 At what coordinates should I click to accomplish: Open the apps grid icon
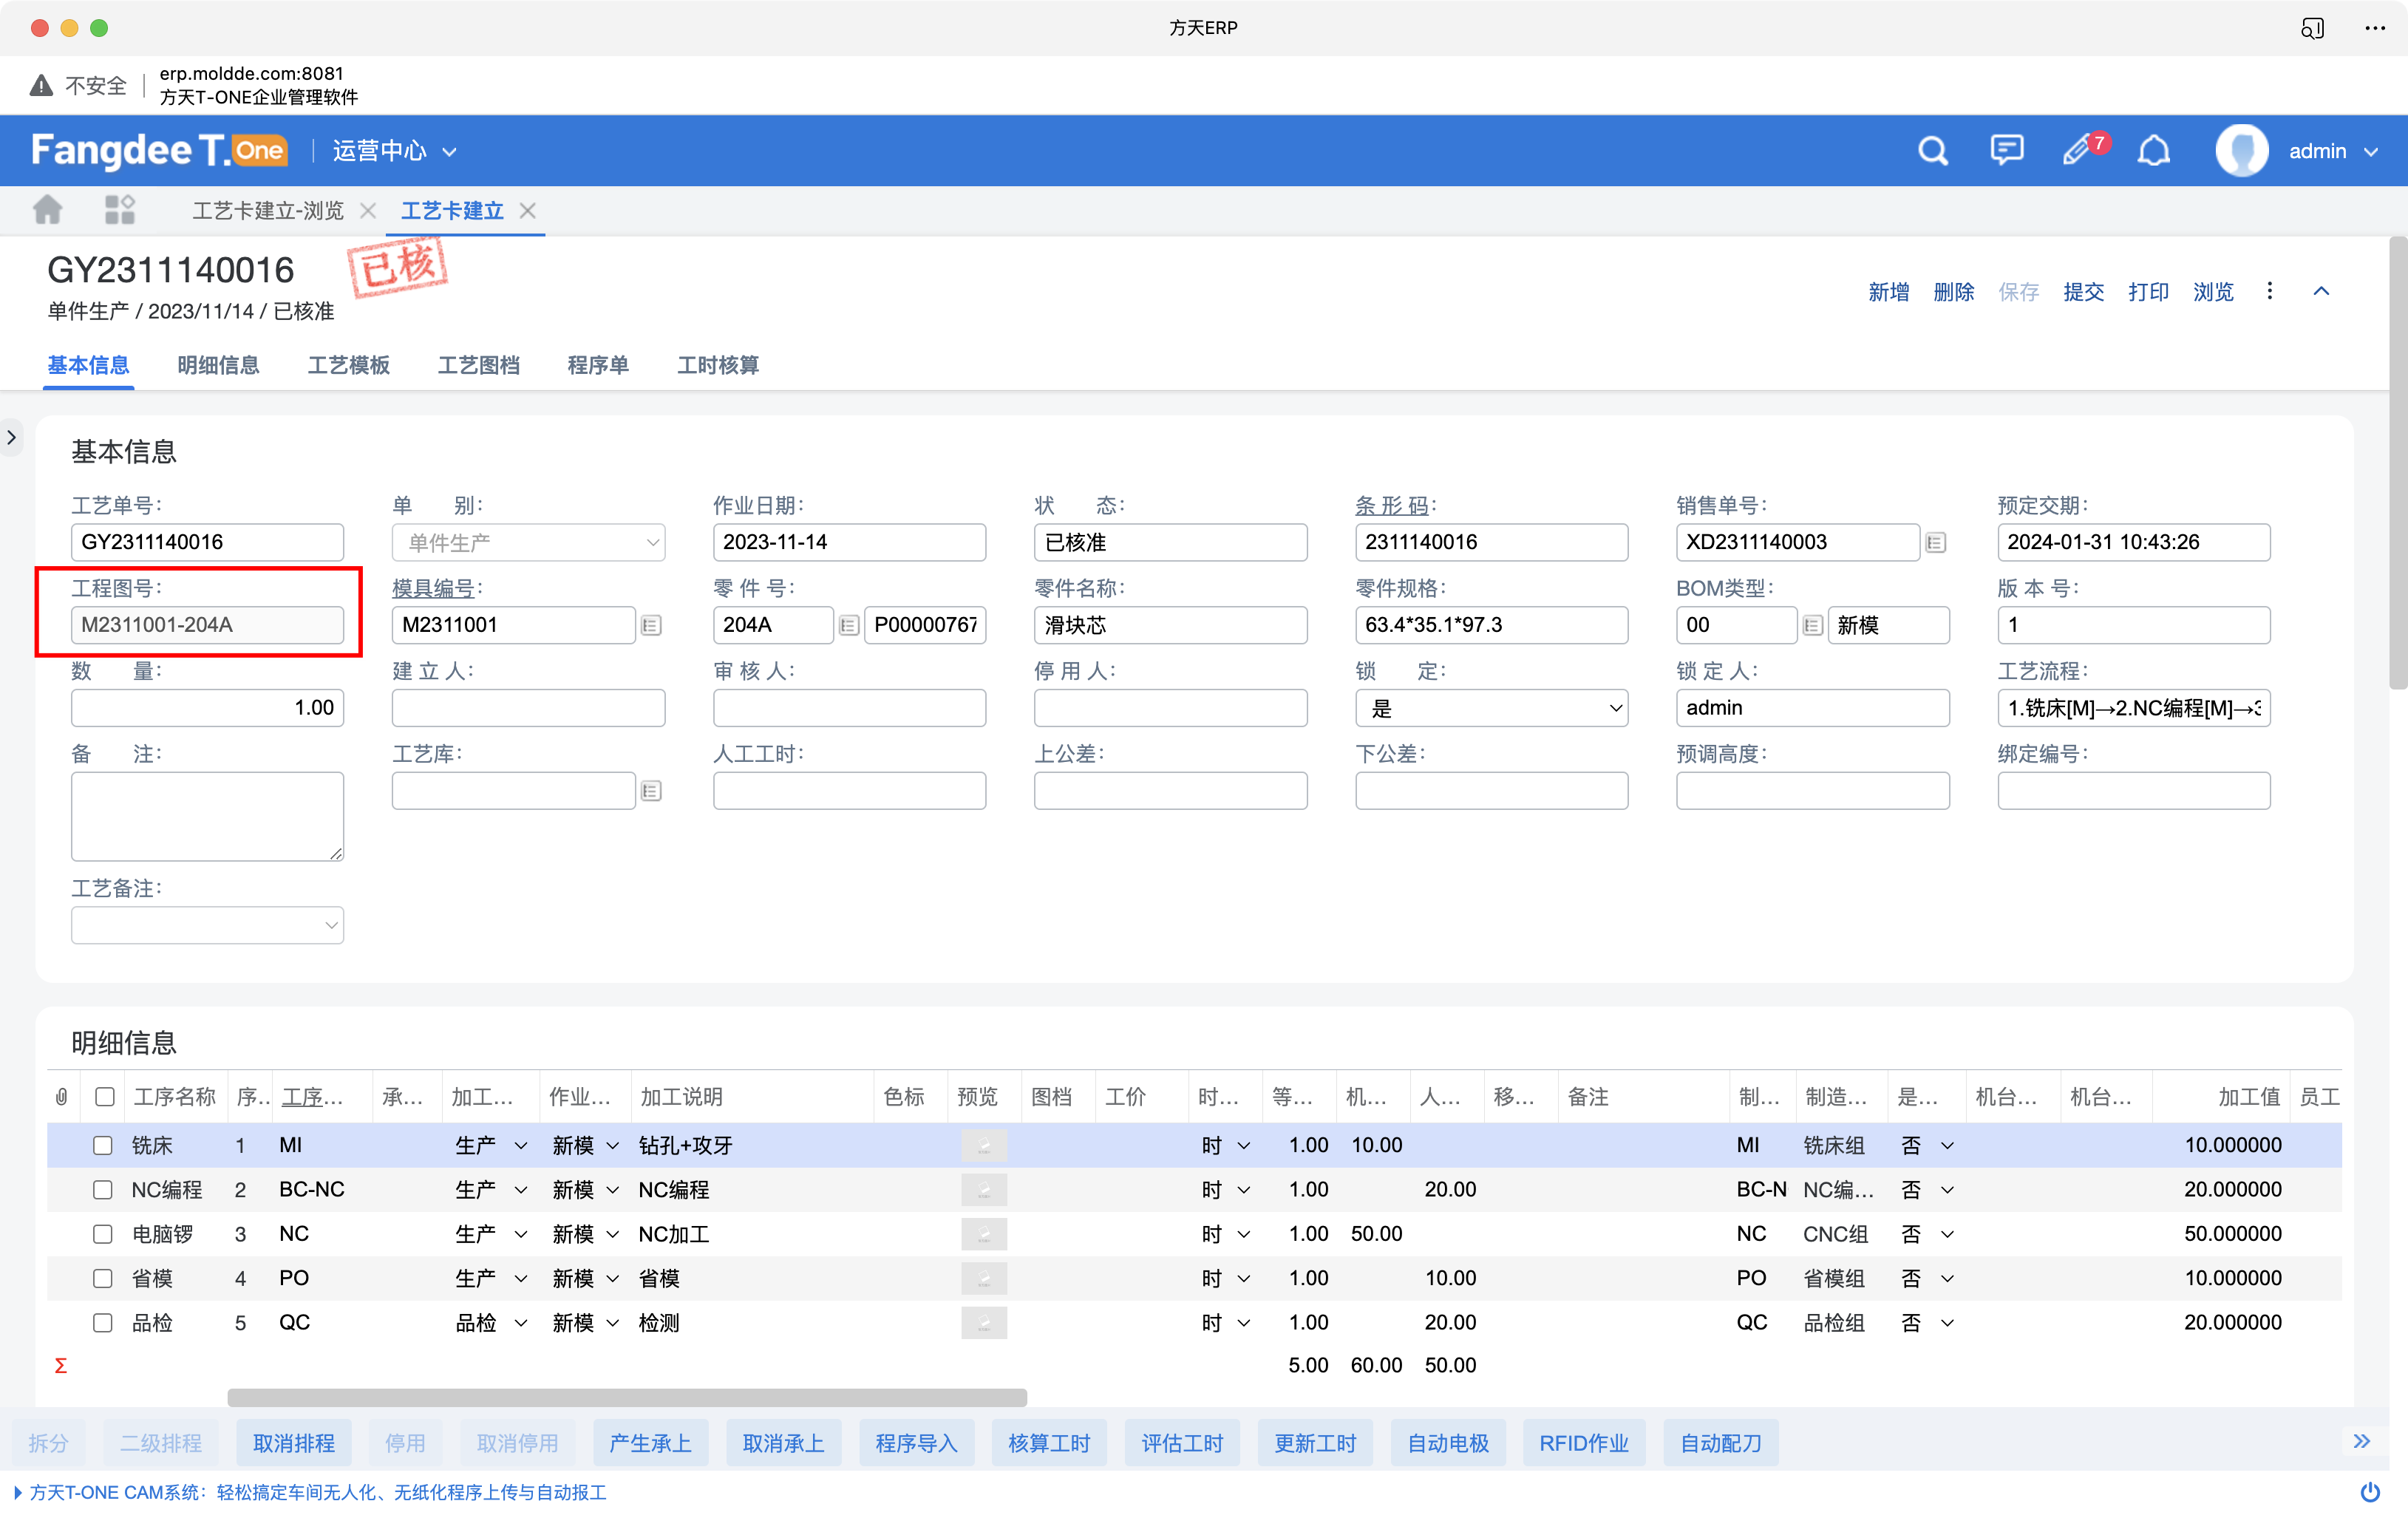pyautogui.click(x=119, y=210)
